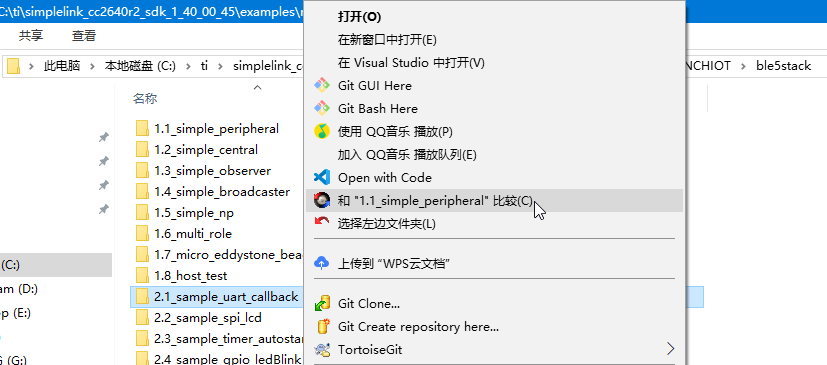The width and height of the screenshot is (827, 365).
Task: Click folder icon of 1.5_simple_np
Action: pos(142,213)
